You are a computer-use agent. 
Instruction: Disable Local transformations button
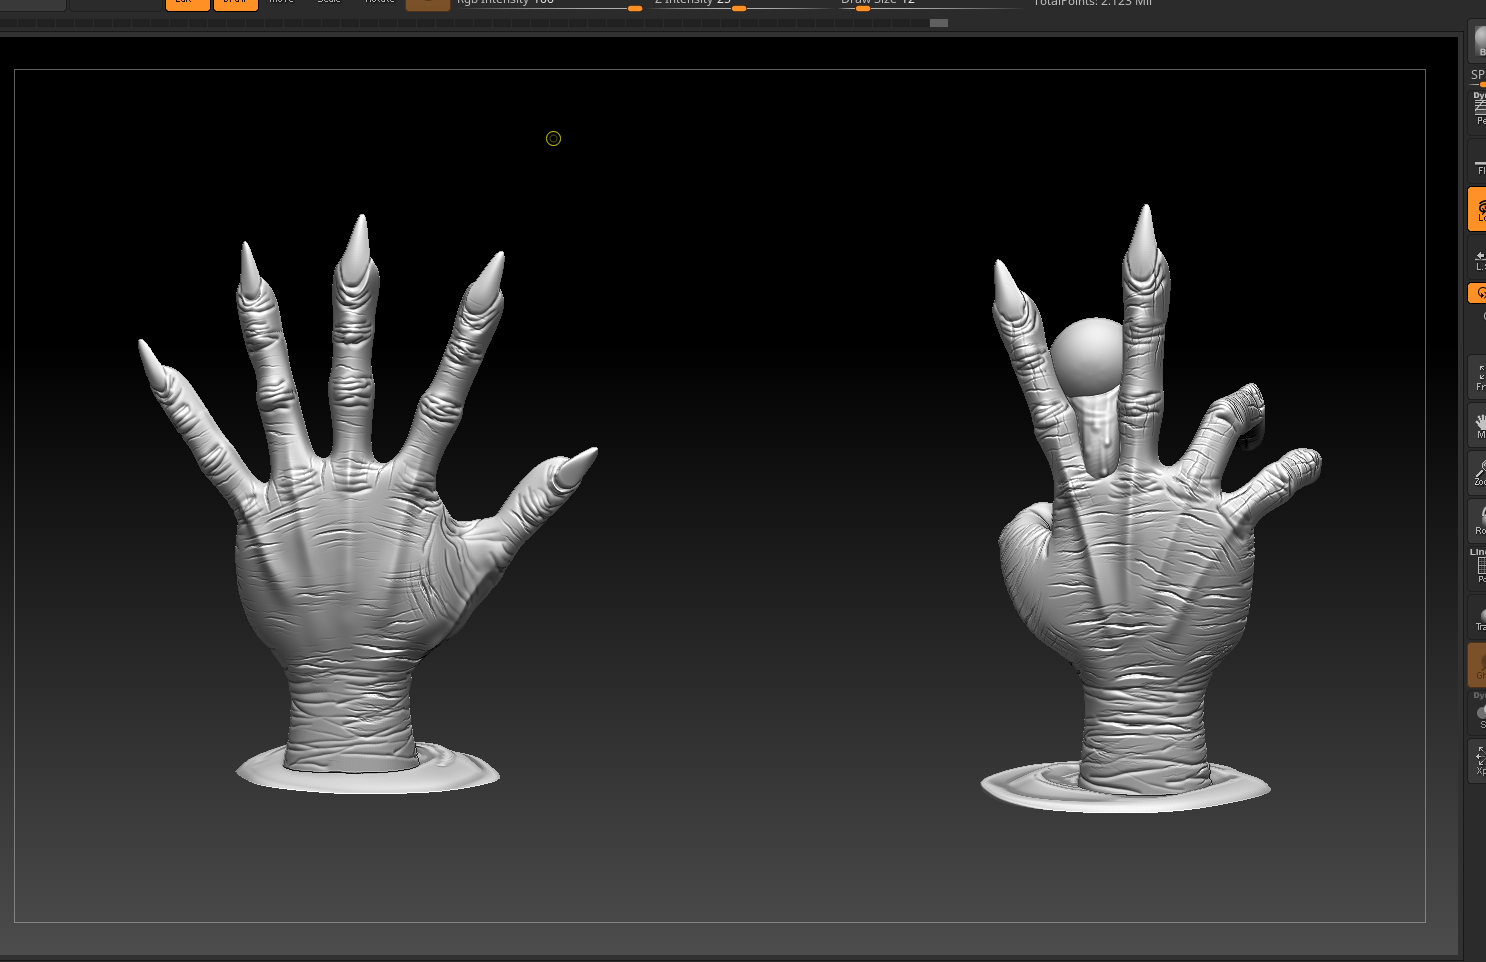(1478, 210)
